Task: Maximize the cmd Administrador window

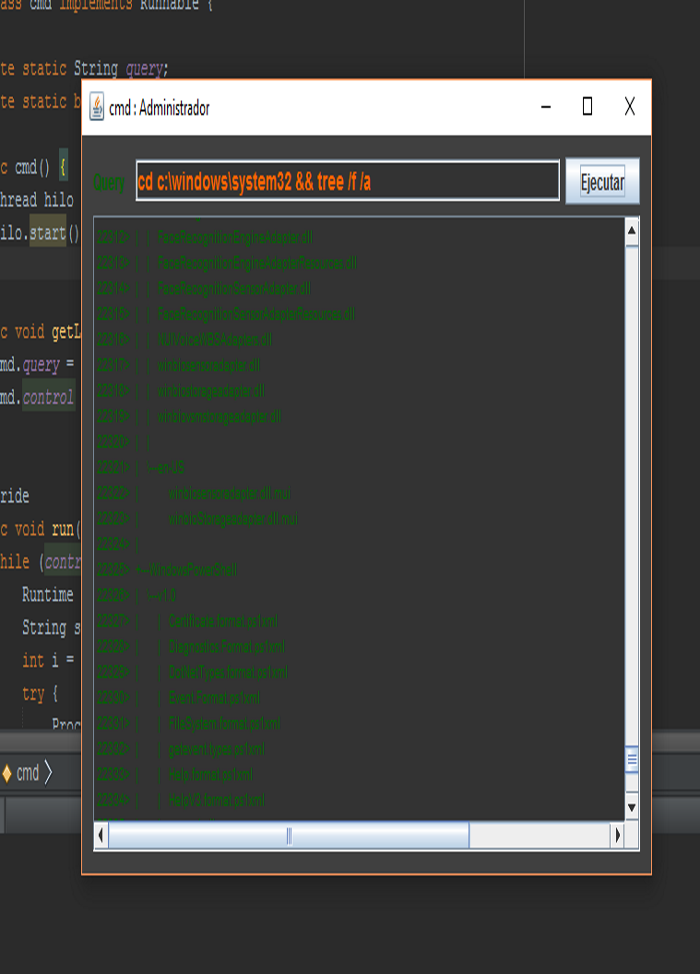Action: [x=587, y=107]
